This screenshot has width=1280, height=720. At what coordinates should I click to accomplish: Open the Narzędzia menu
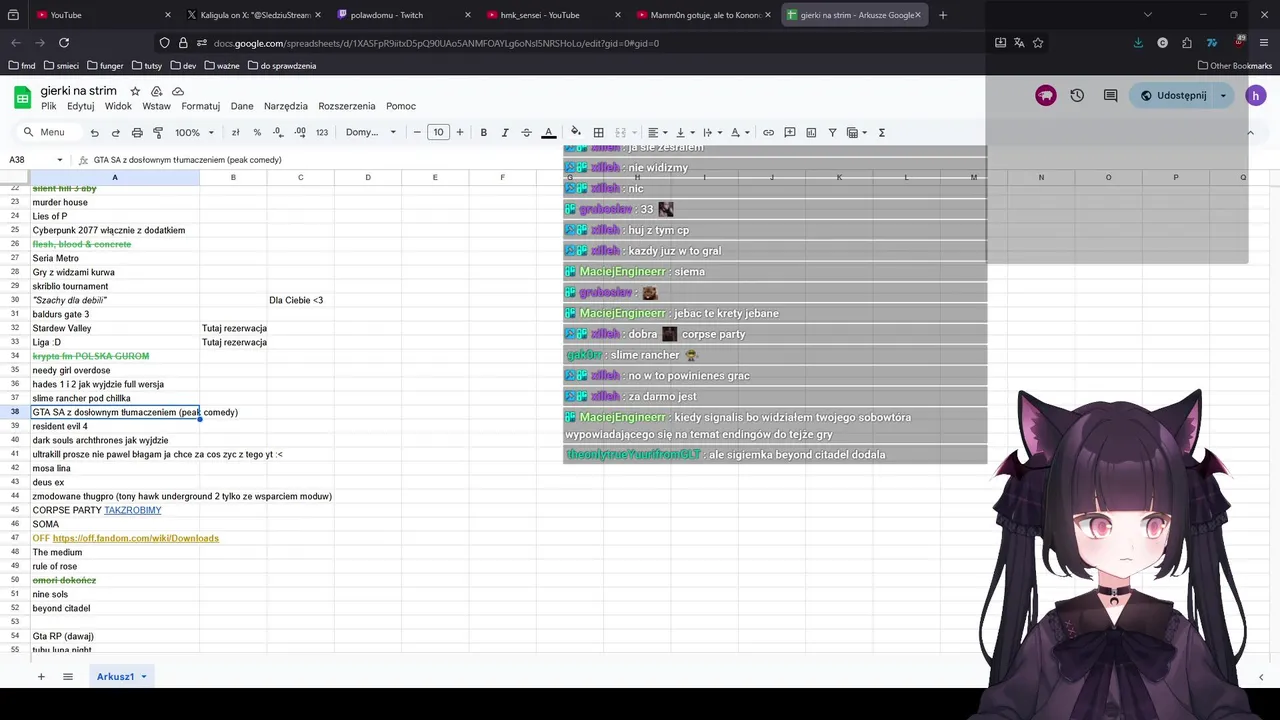click(x=286, y=106)
